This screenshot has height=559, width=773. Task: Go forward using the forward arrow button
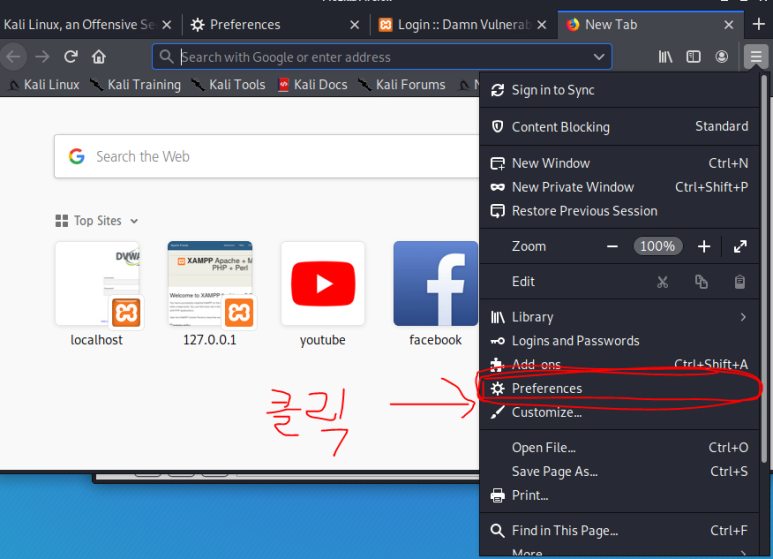[42, 57]
